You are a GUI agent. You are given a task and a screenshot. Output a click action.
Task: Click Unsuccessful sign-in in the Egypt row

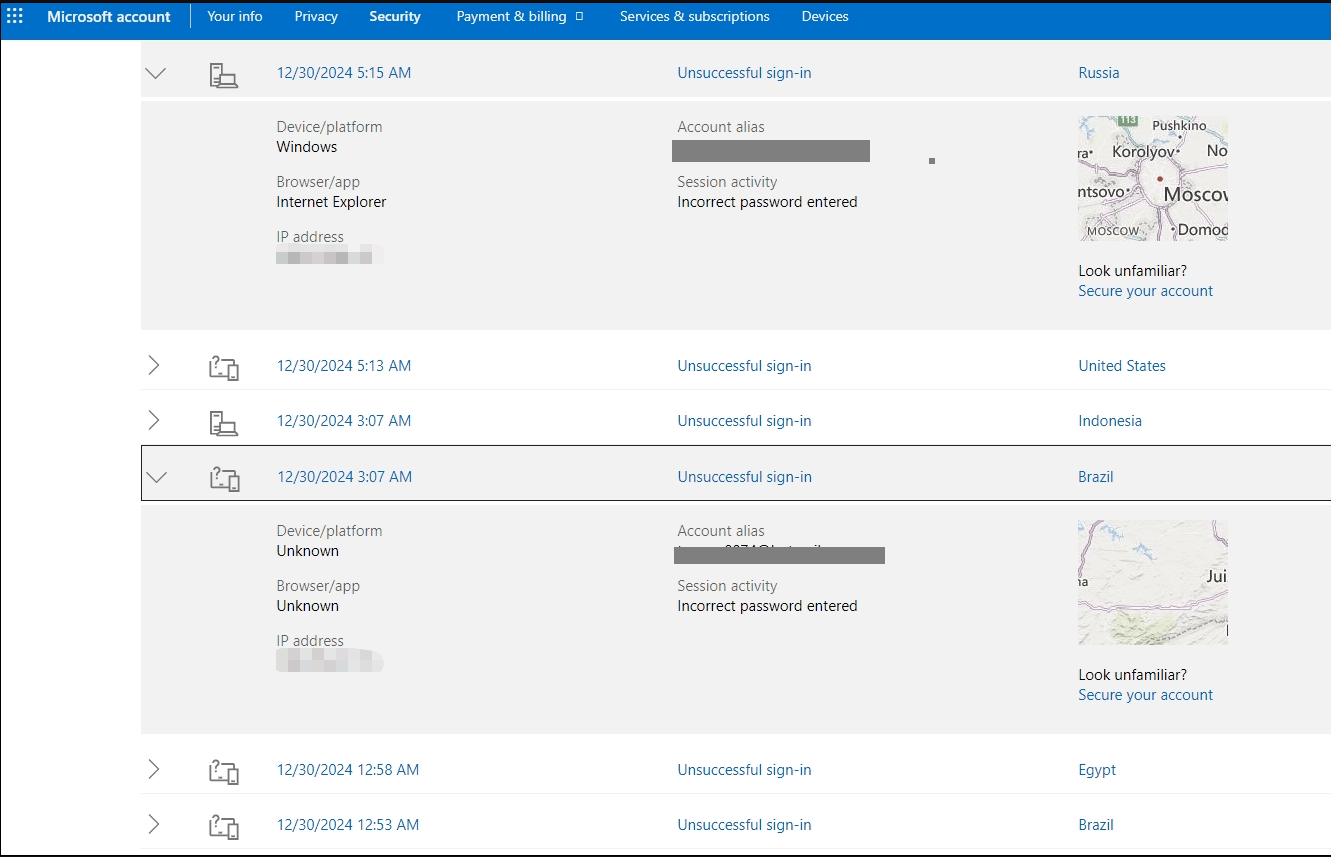(x=744, y=770)
